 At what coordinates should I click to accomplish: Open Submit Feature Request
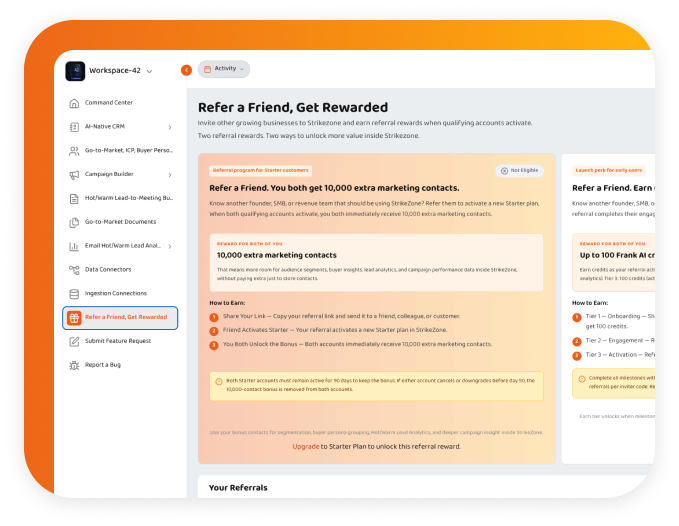(x=120, y=341)
